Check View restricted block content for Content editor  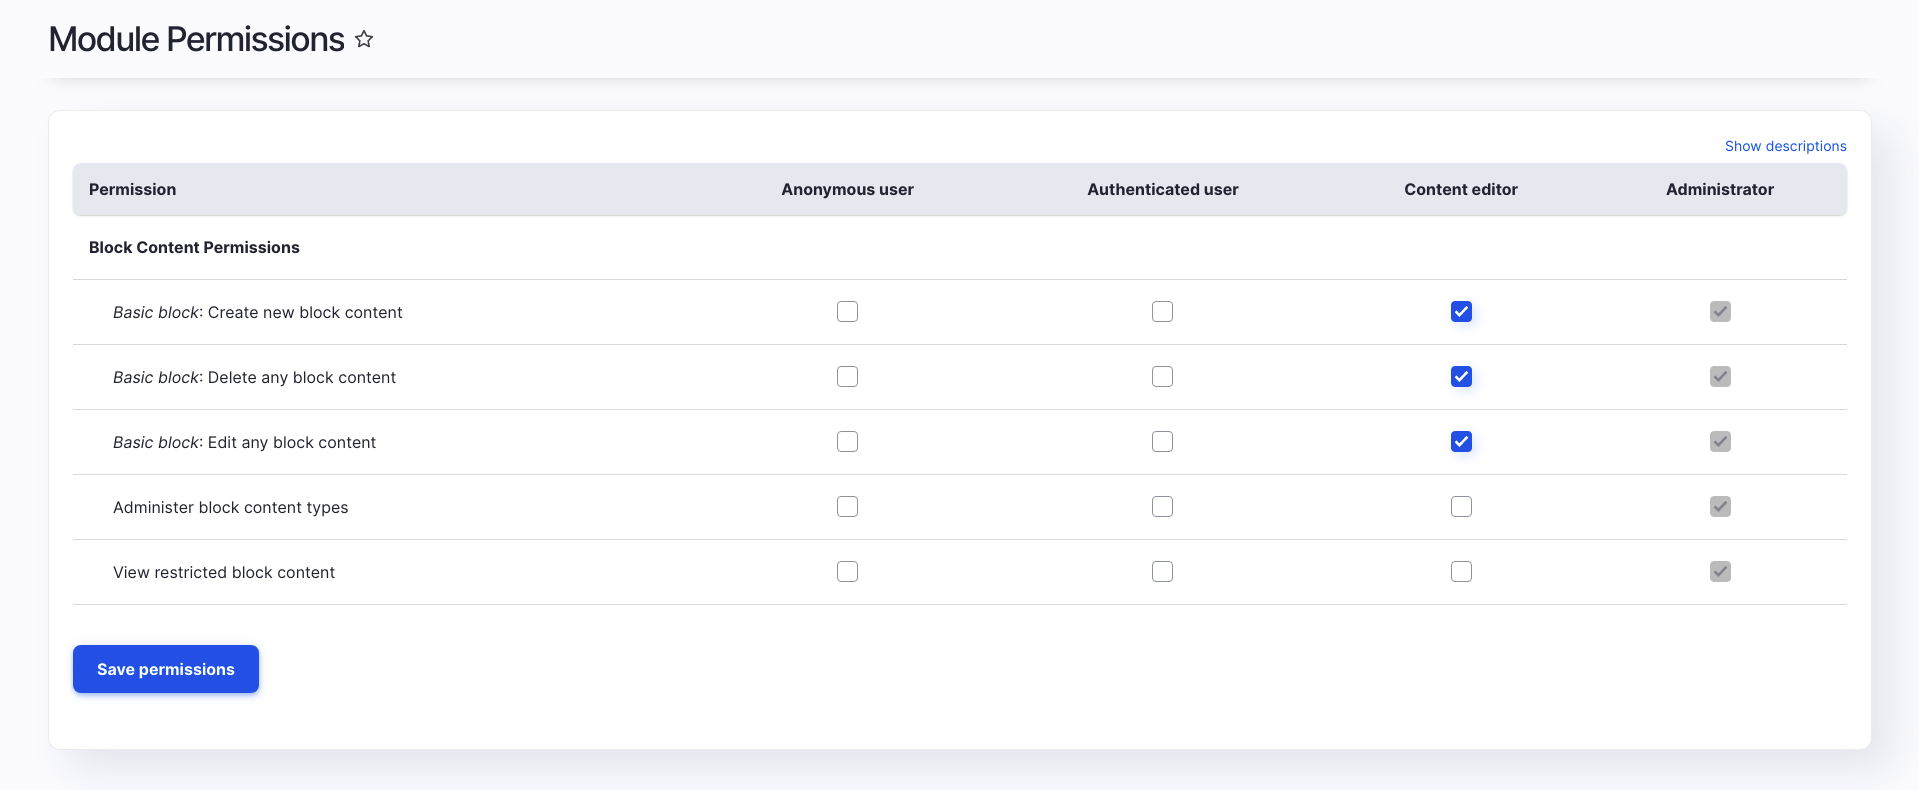click(x=1461, y=572)
